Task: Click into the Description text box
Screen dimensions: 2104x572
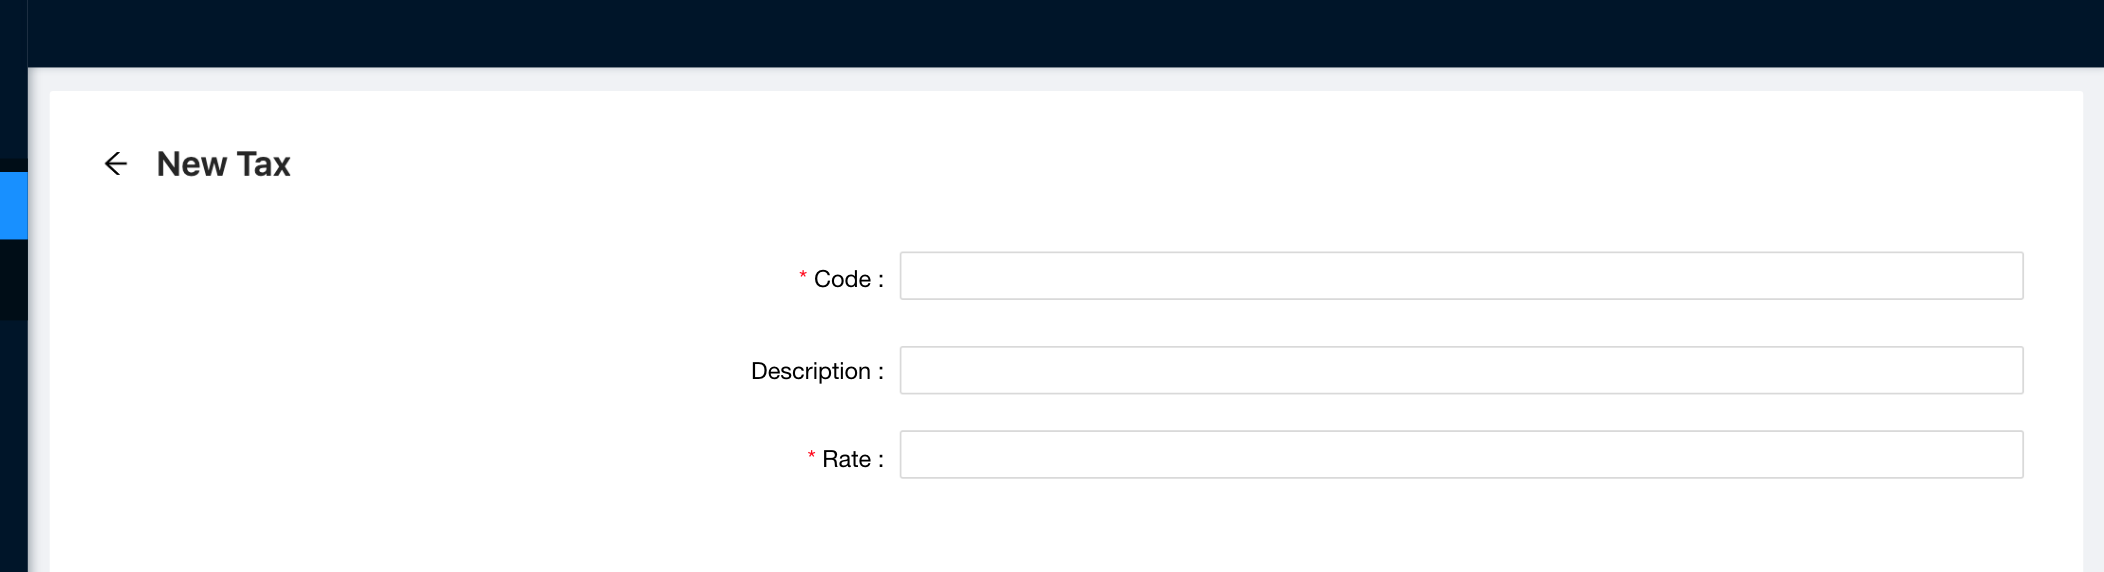Action: pos(1460,371)
